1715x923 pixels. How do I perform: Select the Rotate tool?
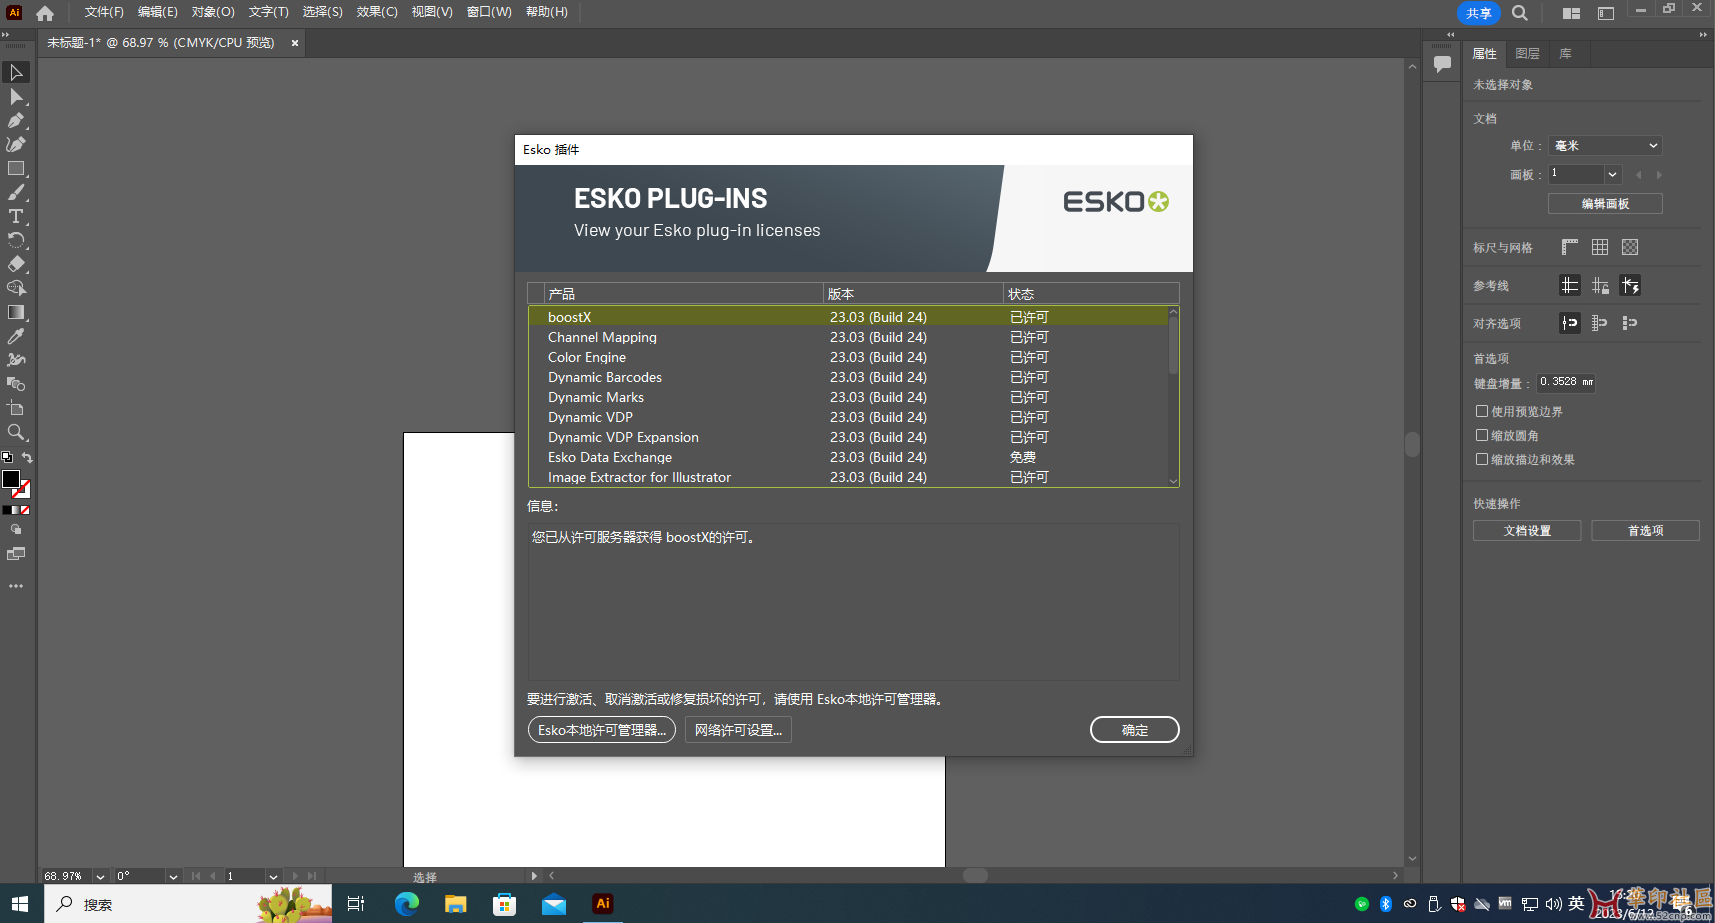16,240
